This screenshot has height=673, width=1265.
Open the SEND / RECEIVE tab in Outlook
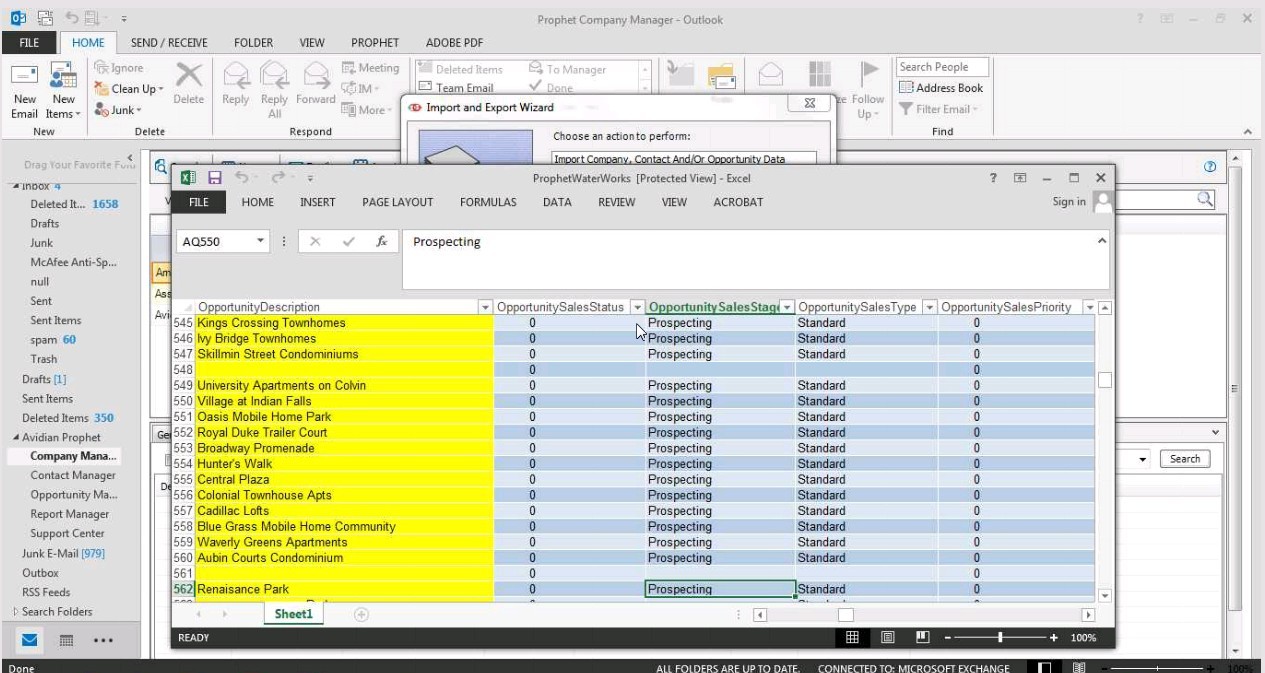tap(169, 43)
